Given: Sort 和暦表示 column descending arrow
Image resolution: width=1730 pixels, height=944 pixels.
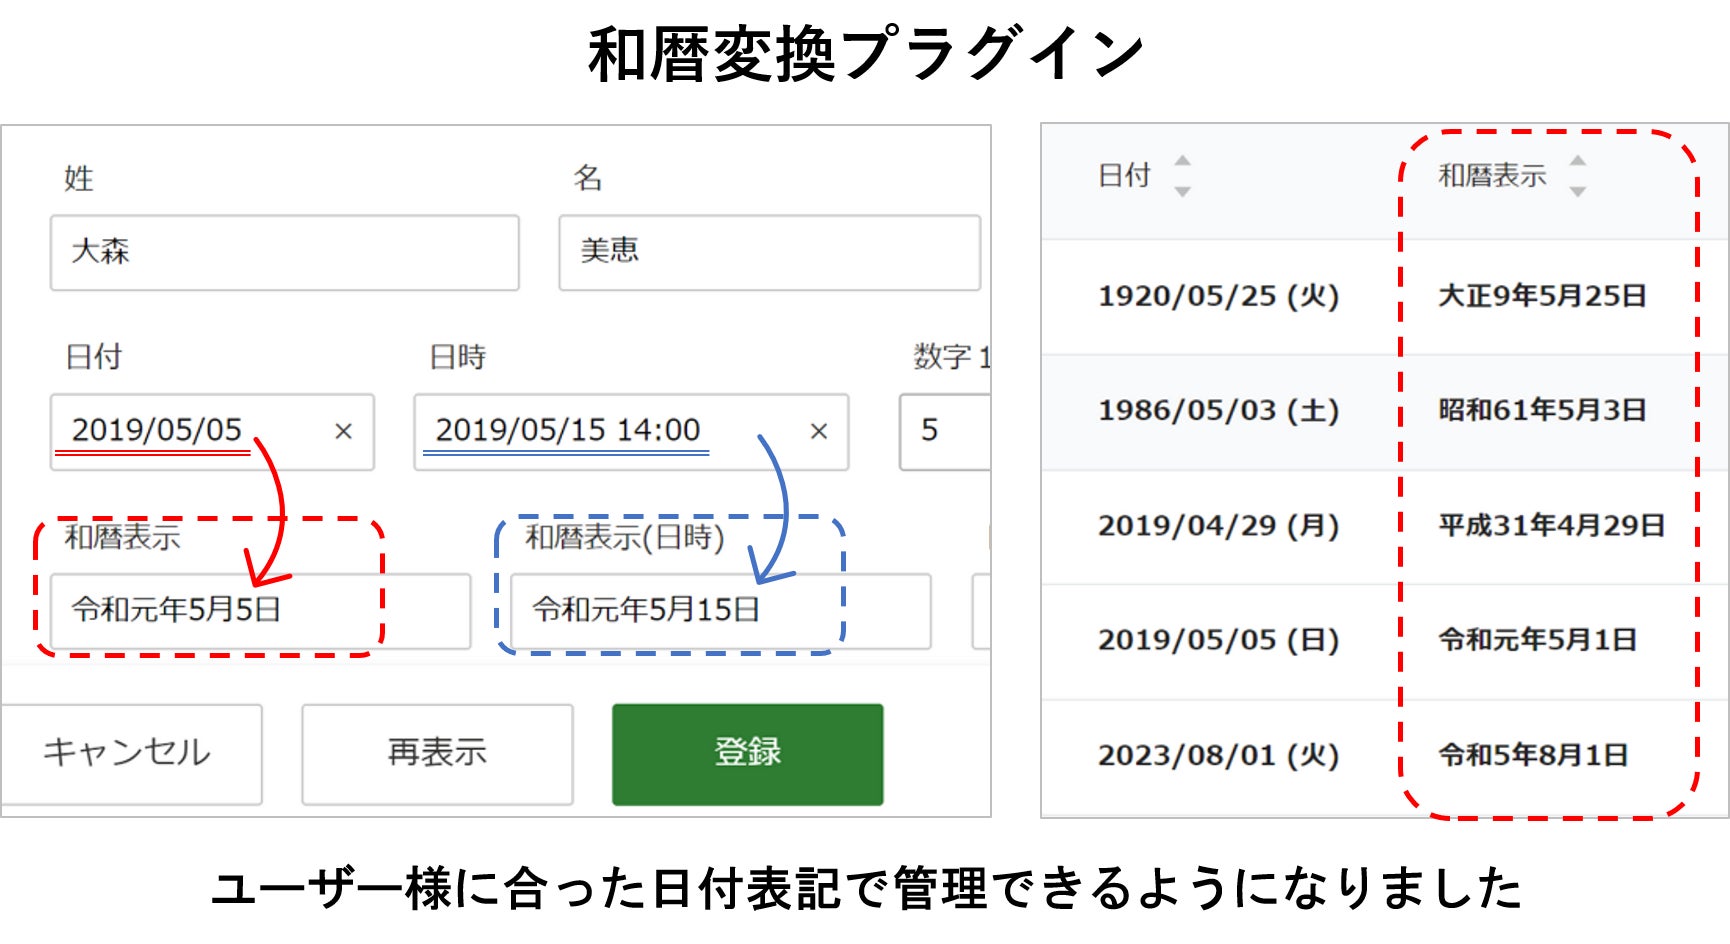Looking at the screenshot, I should [1577, 191].
